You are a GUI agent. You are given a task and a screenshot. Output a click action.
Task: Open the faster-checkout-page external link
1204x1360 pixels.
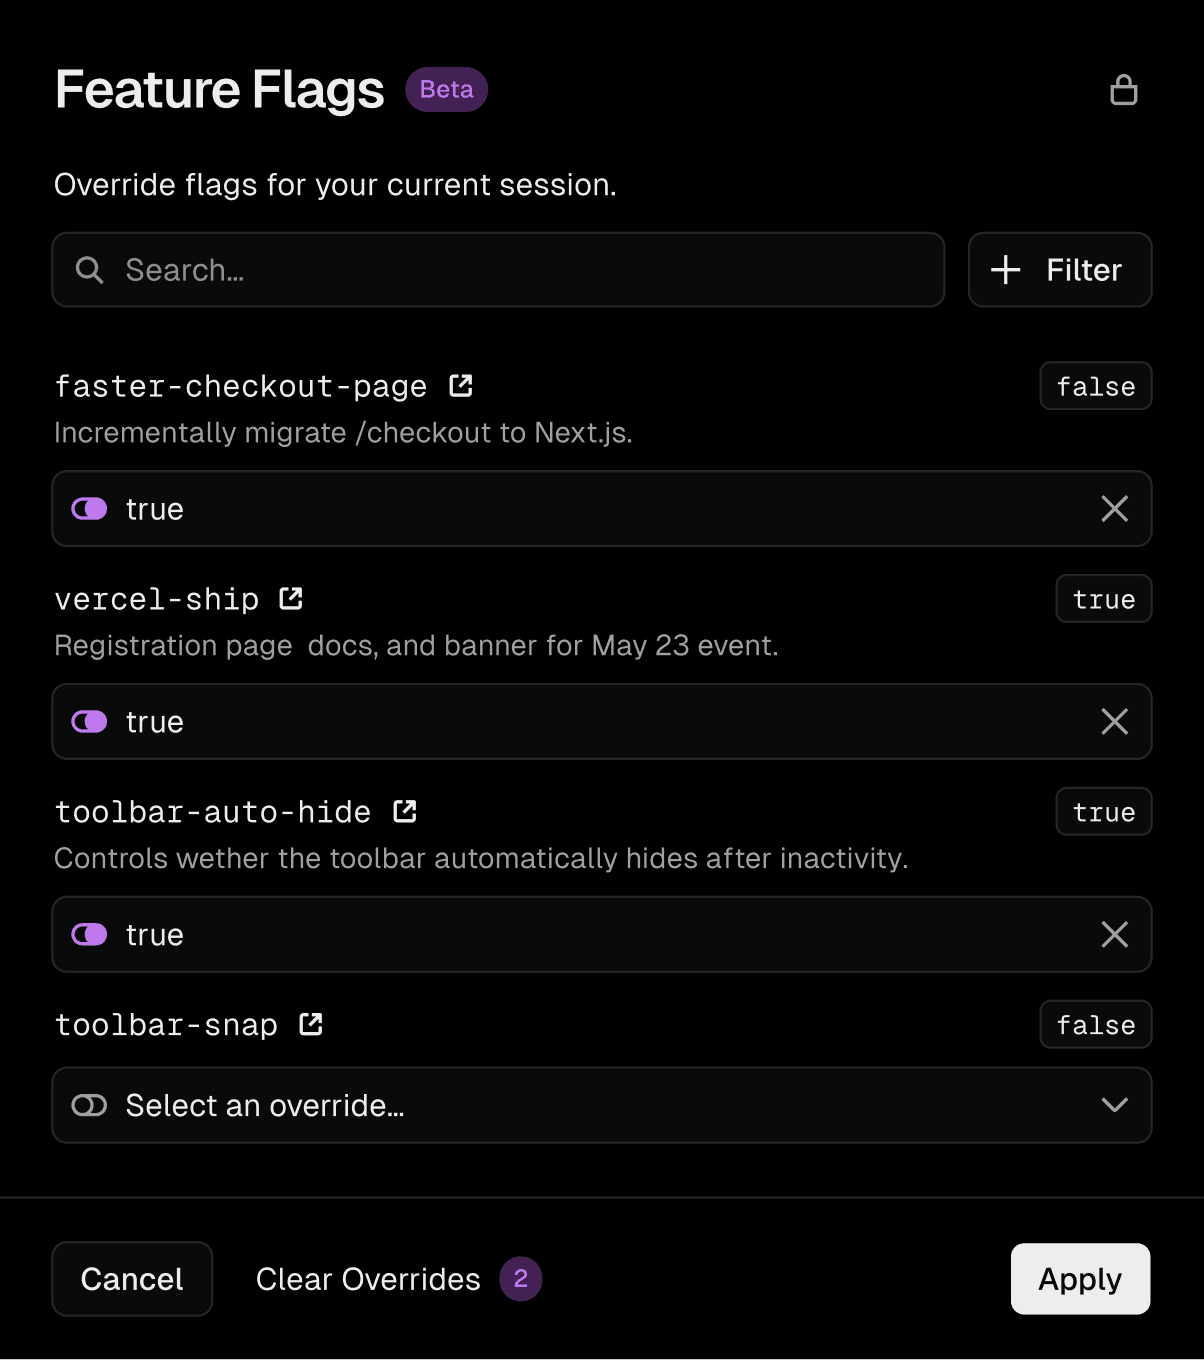[461, 385]
